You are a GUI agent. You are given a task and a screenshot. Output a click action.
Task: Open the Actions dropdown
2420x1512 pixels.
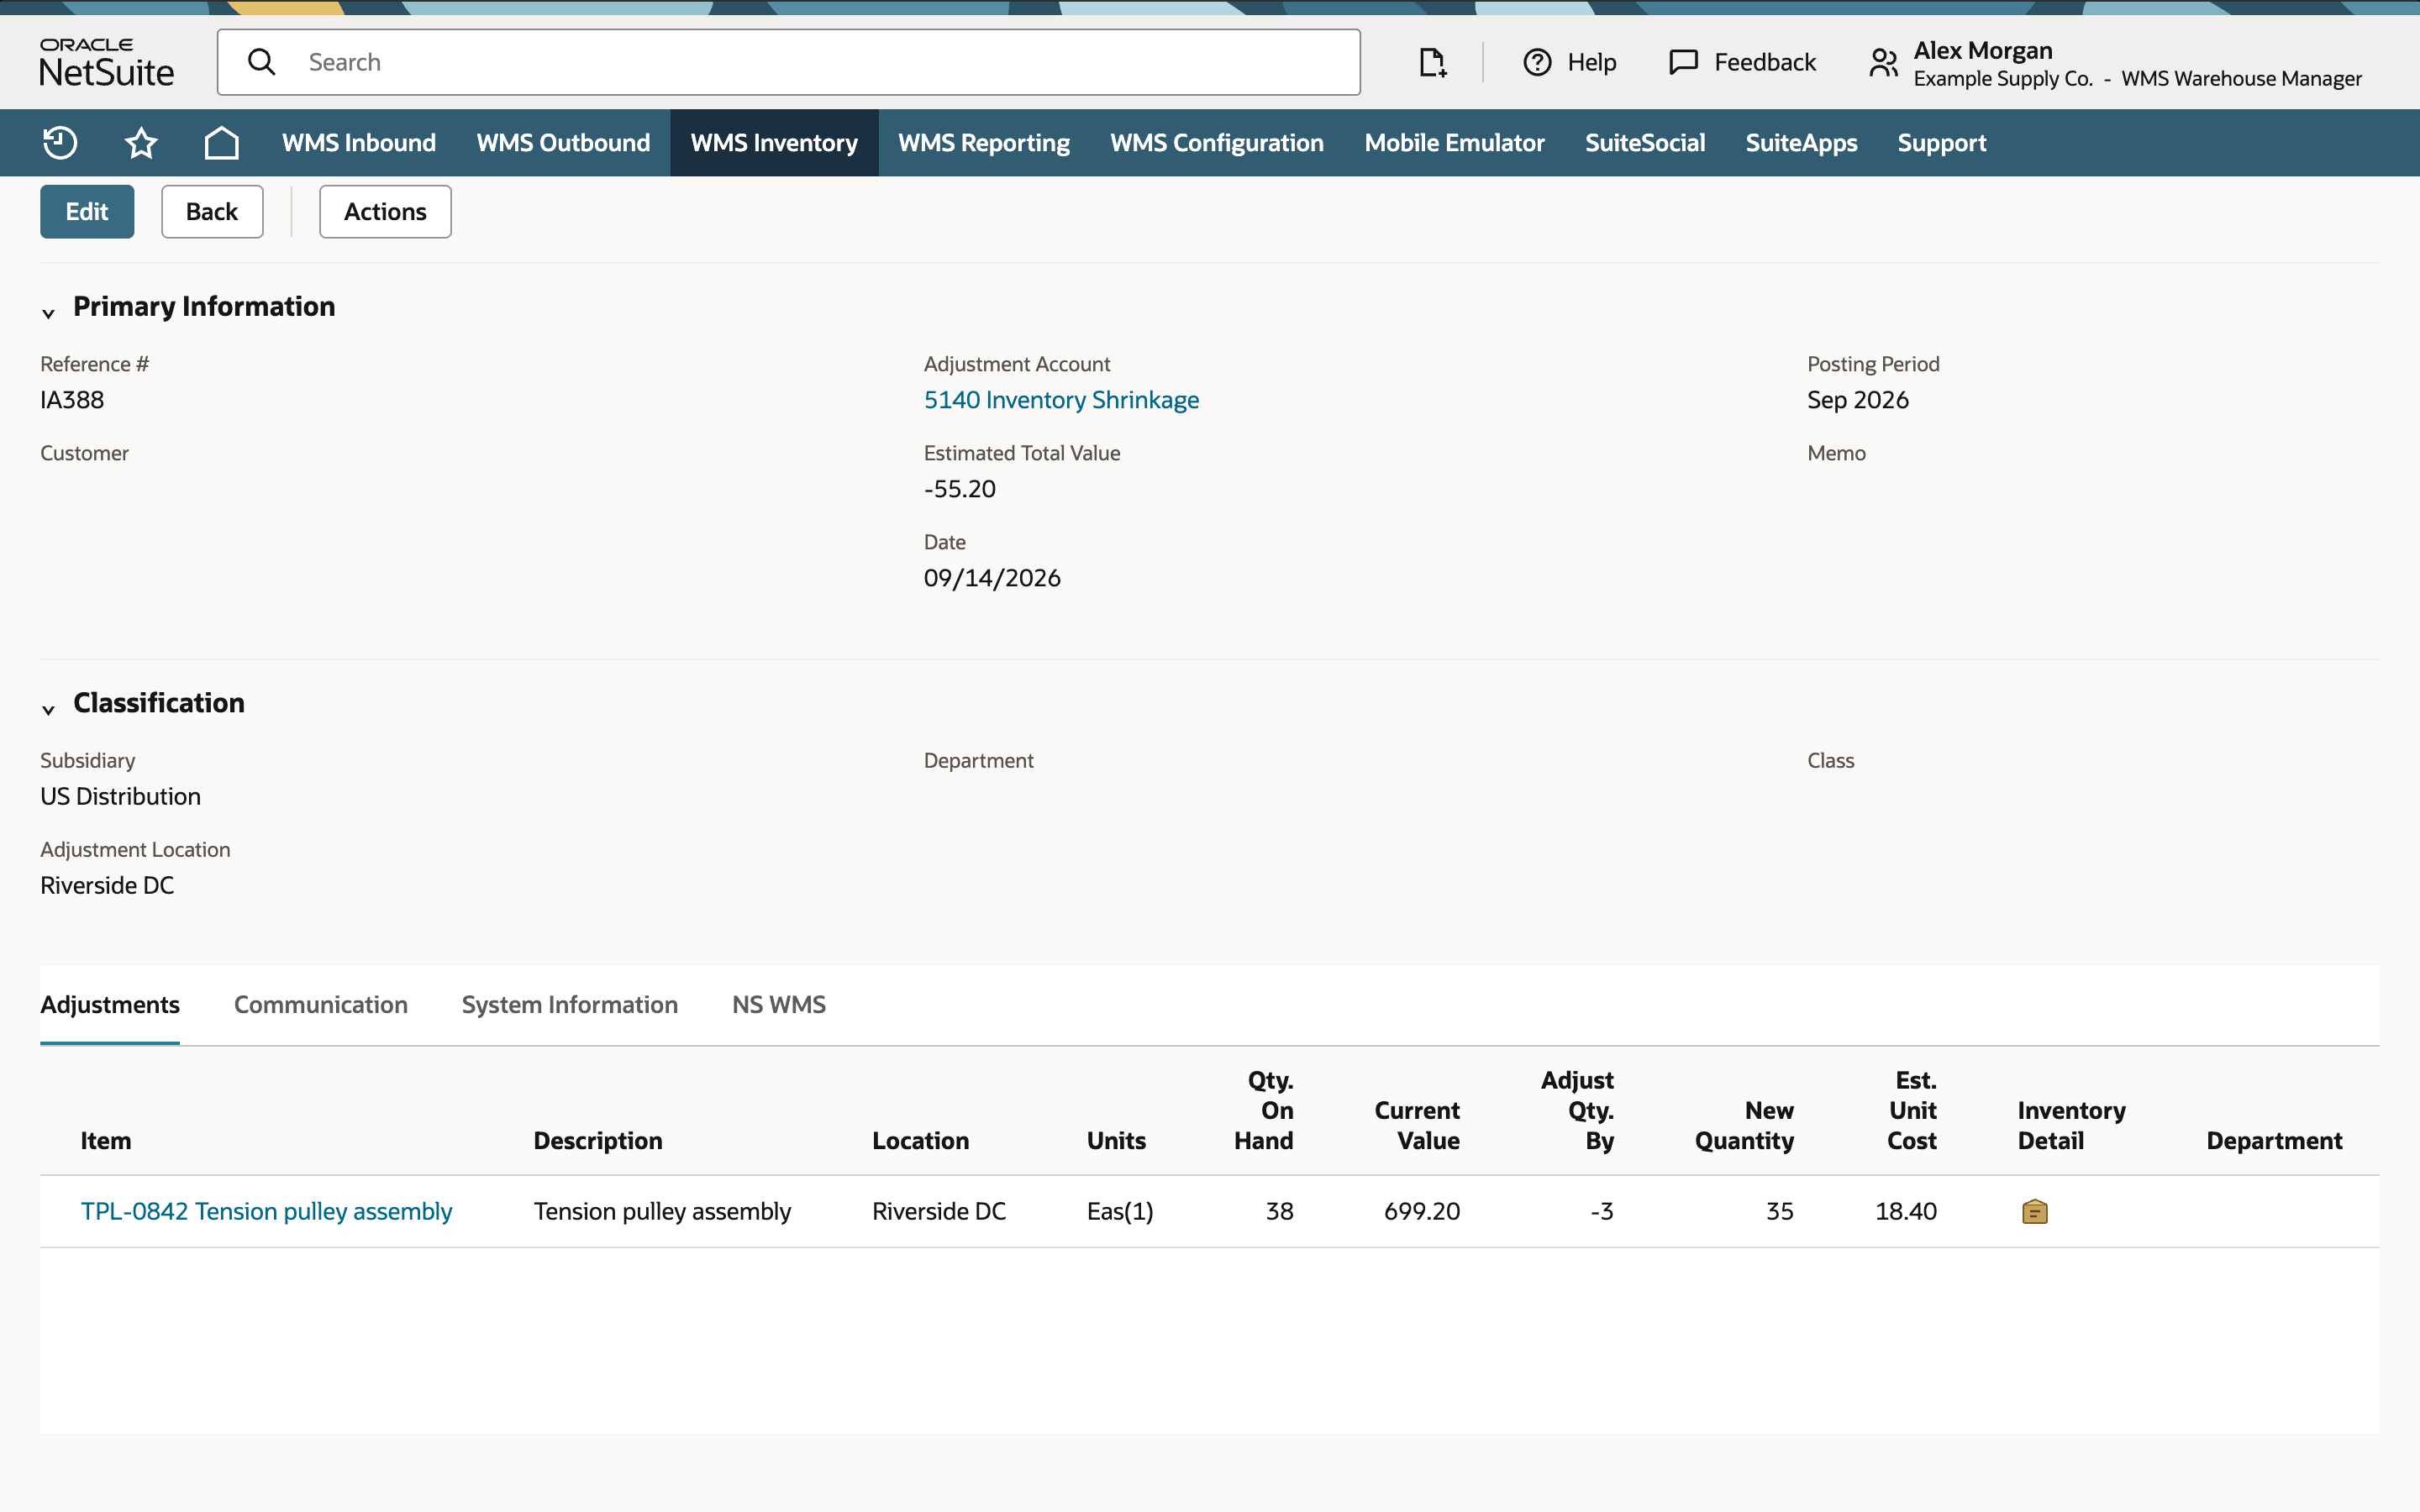385,212
